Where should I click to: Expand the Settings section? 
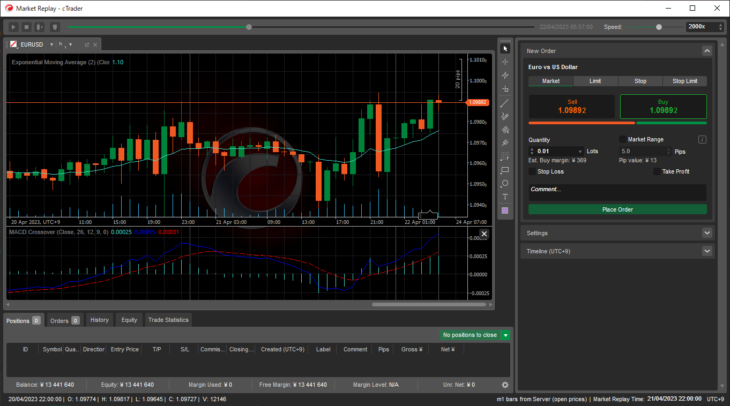(x=707, y=233)
